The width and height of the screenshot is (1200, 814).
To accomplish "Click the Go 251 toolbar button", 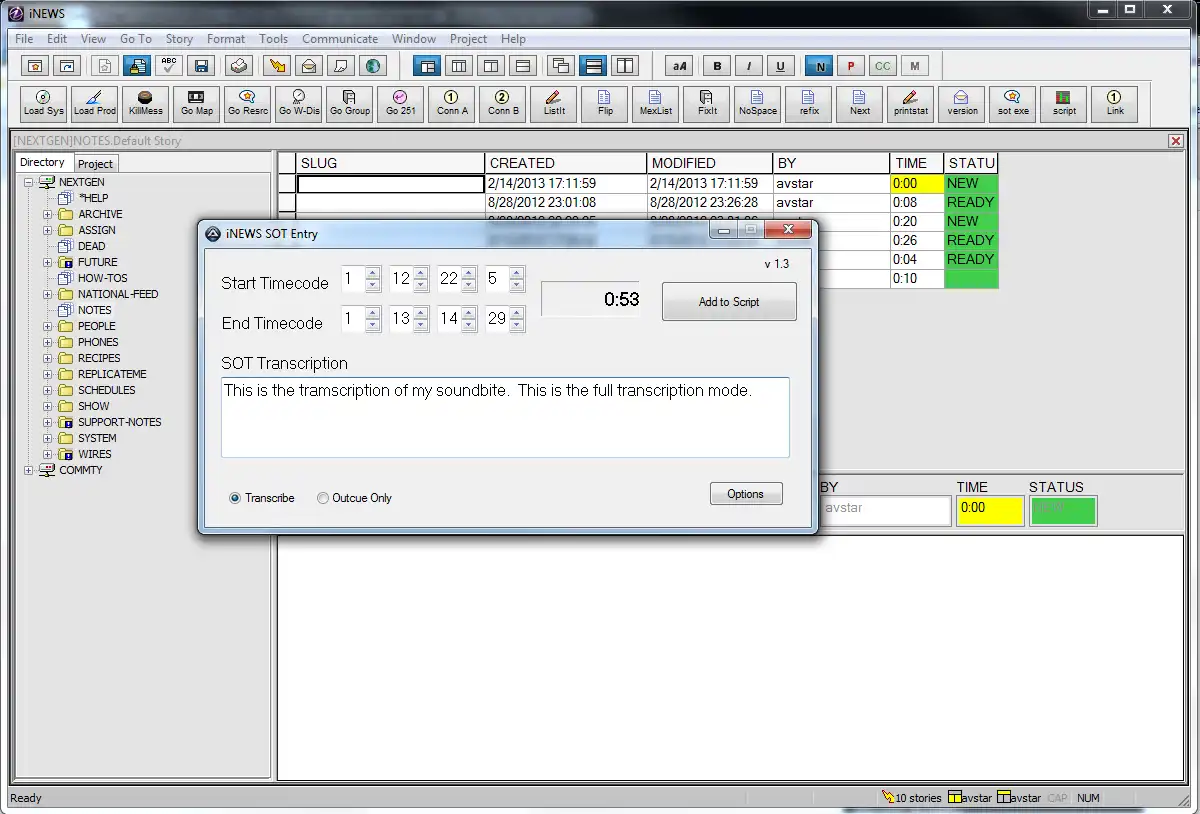I will click(401, 103).
